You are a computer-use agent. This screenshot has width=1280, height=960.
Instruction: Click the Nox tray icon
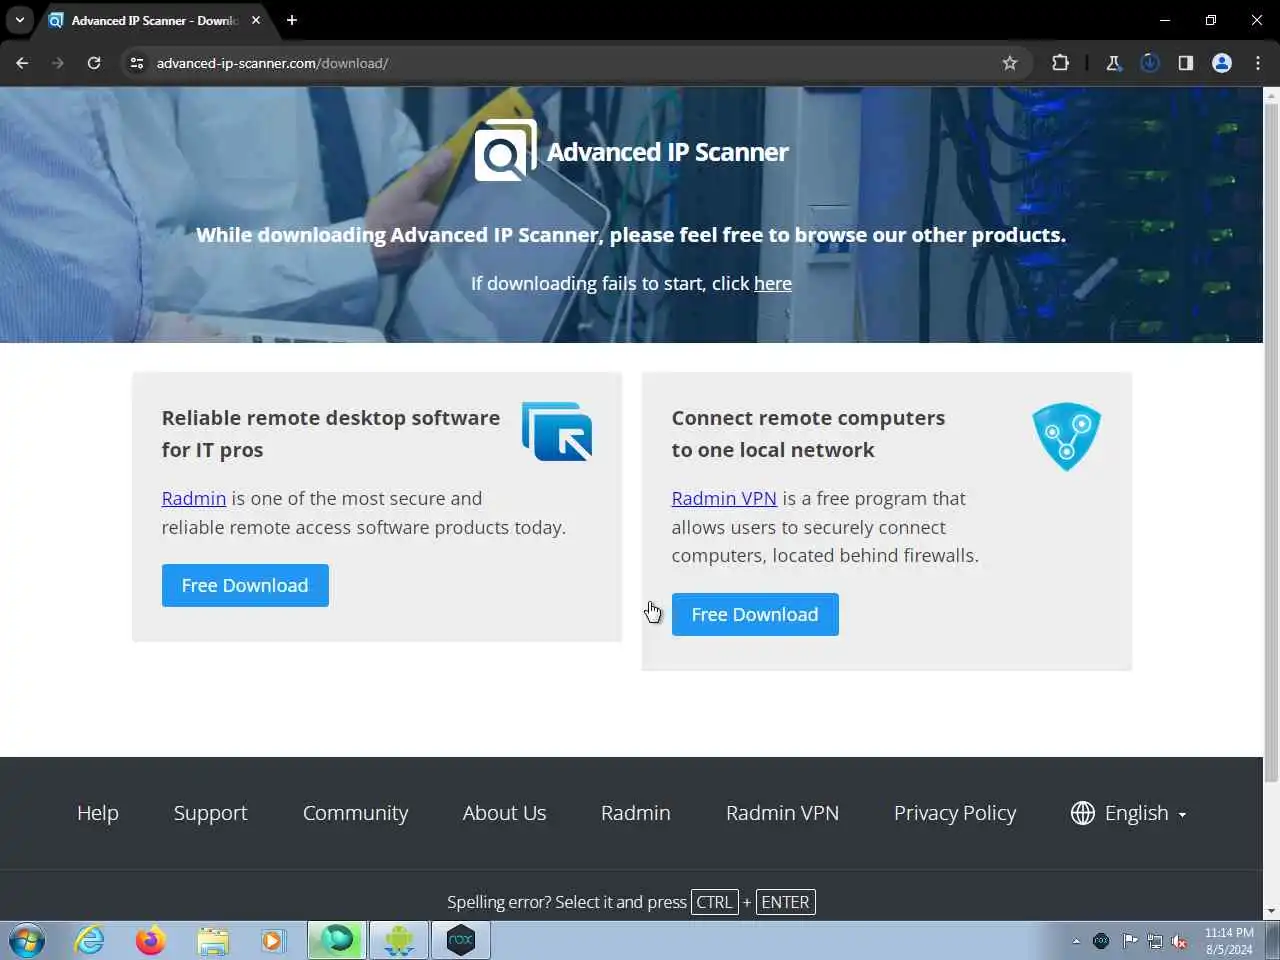[1101, 941]
